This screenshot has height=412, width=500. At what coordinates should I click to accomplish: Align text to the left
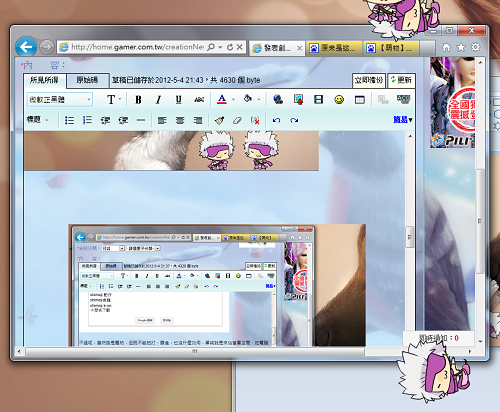coord(162,120)
